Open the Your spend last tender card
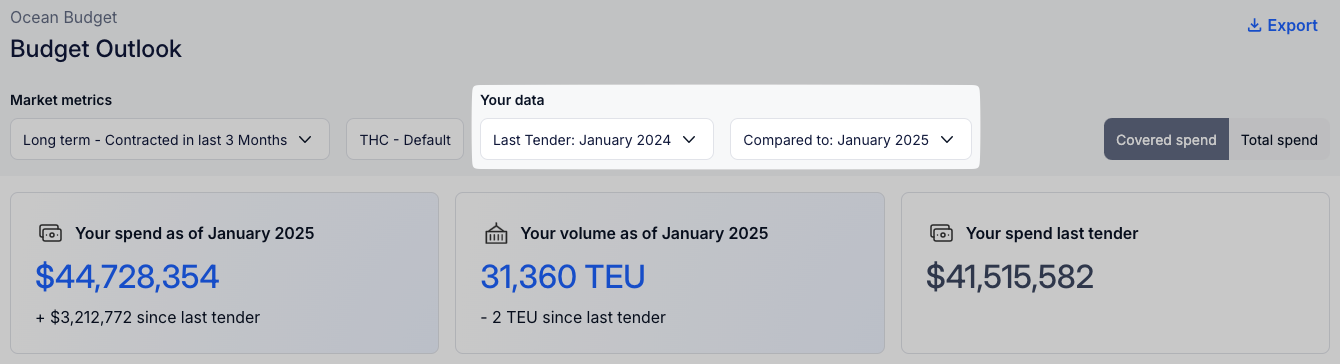This screenshot has width=1340, height=364. [1115, 273]
